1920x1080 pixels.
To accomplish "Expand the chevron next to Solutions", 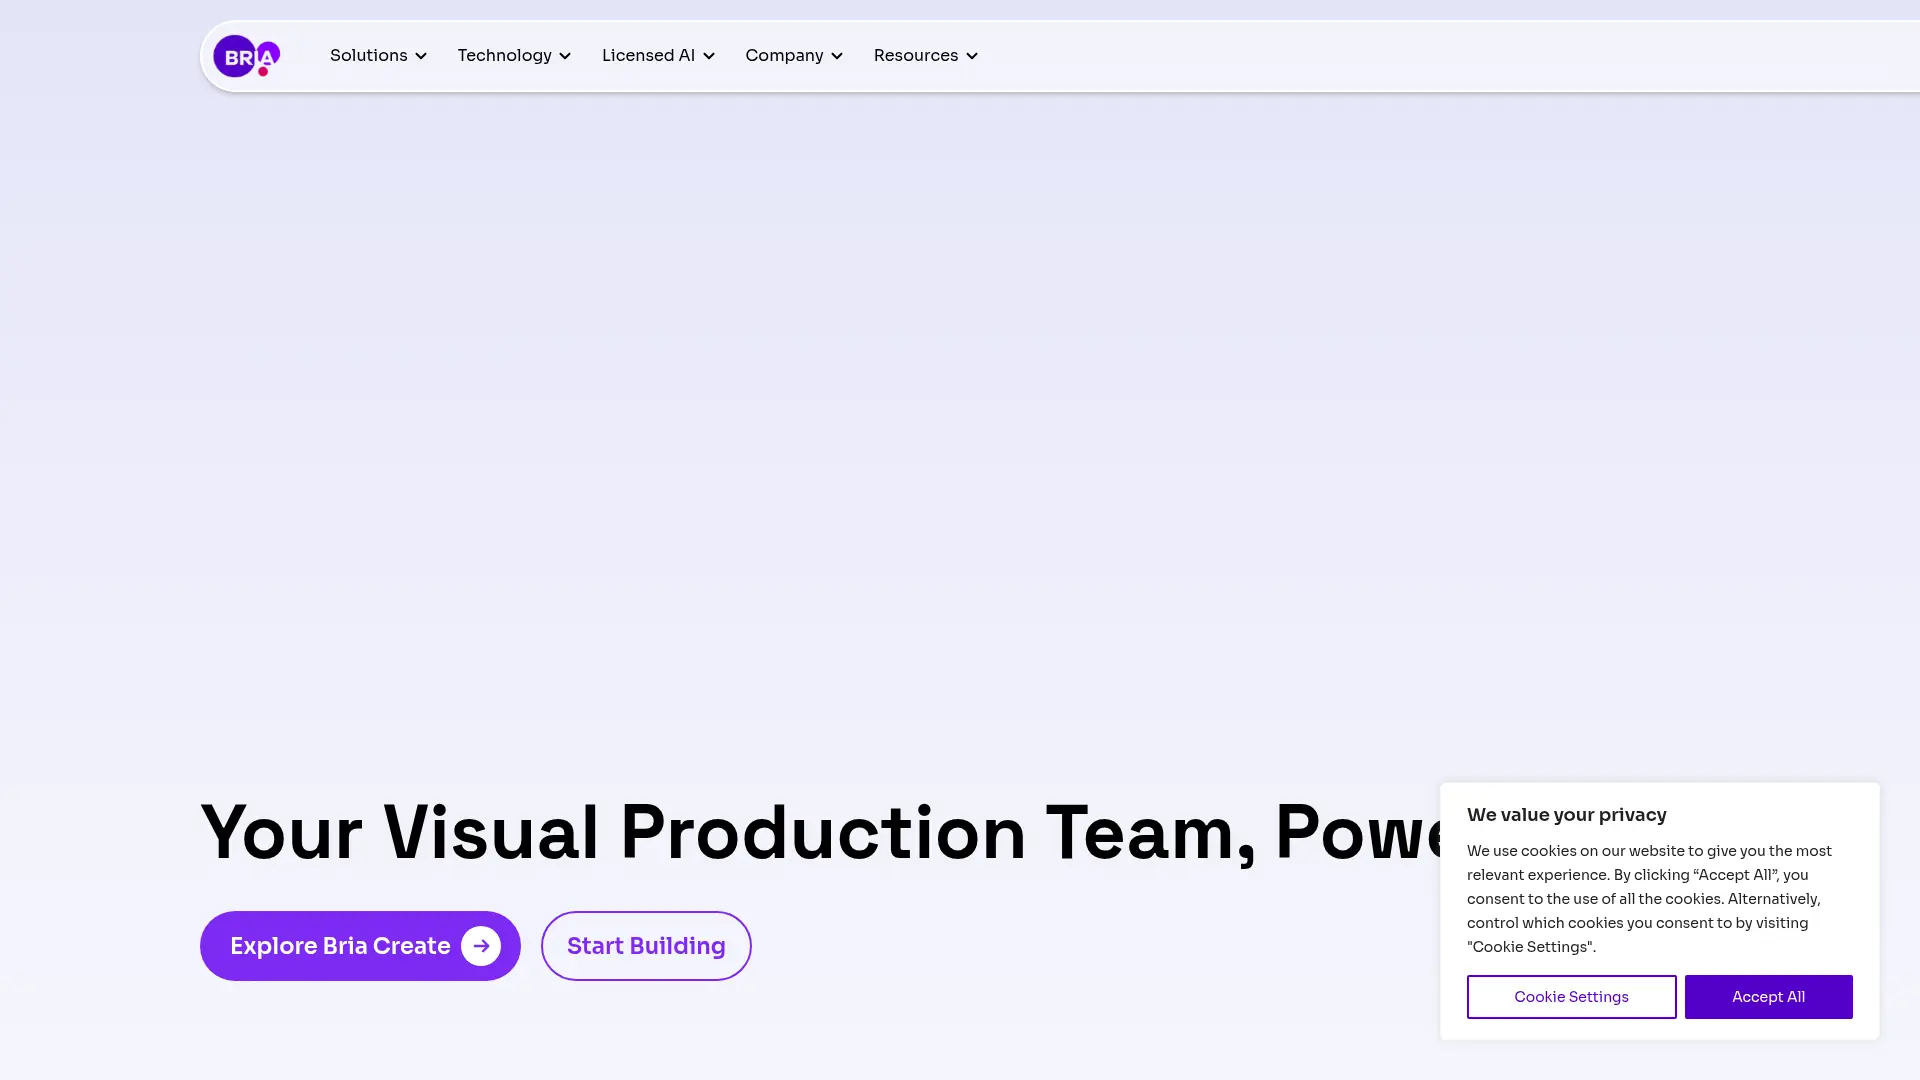I will pos(421,56).
